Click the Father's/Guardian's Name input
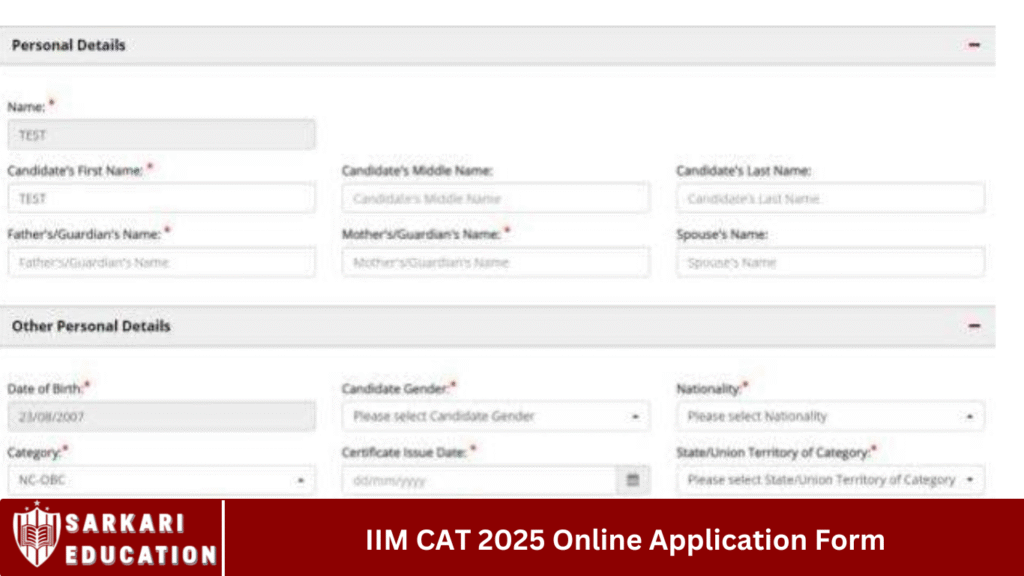Viewport: 1024px width, 576px height. point(161,263)
